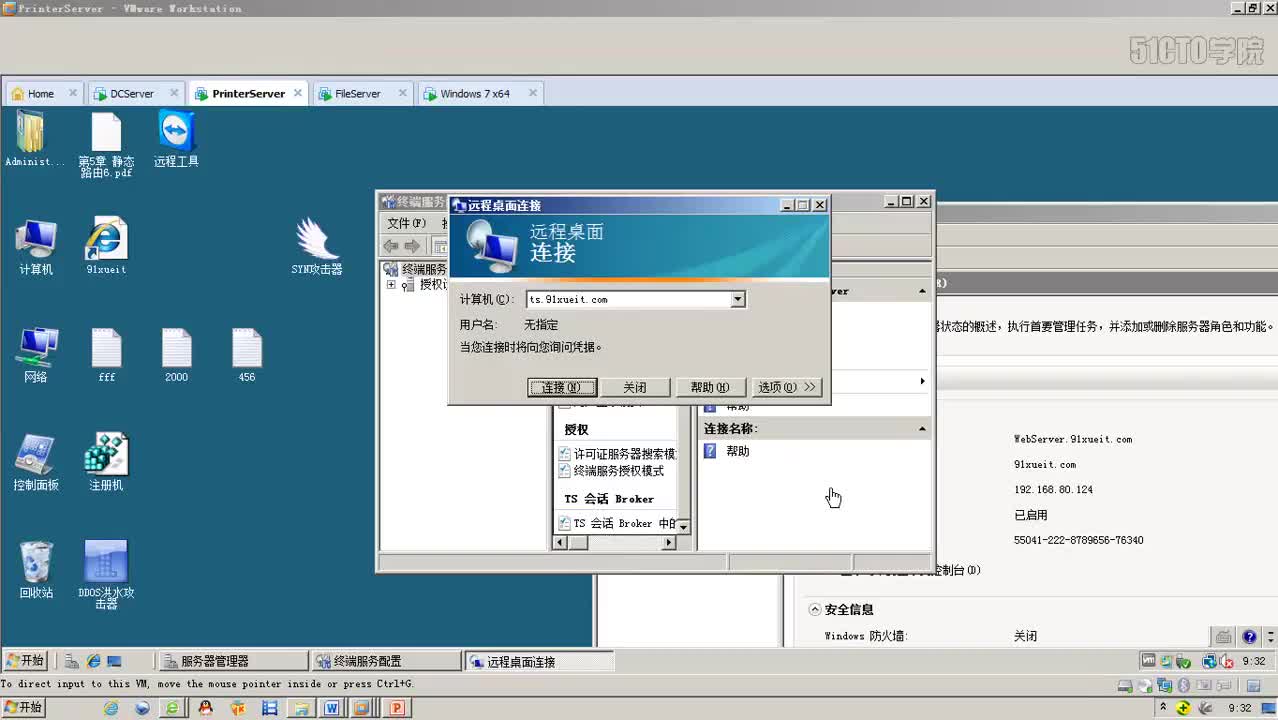Close the DCServer tab with its X
Viewport: 1278px width, 720px height.
tap(174, 93)
